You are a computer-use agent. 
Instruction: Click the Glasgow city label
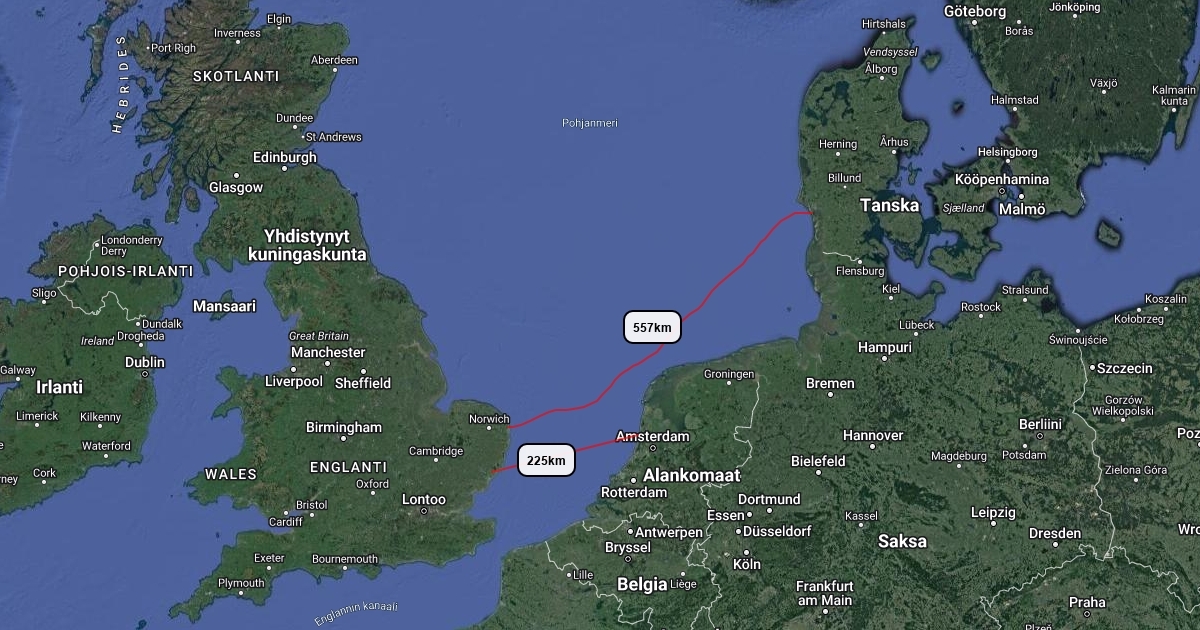[x=236, y=187]
